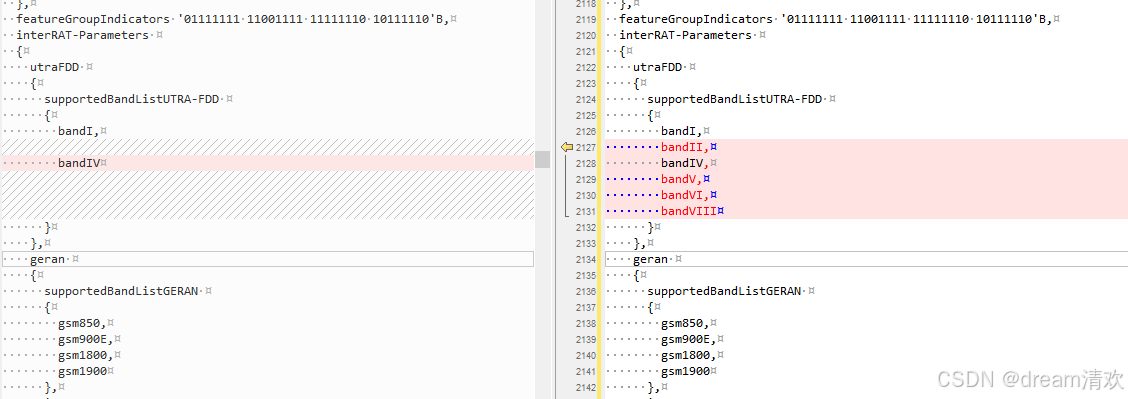Image resolution: width=1128 pixels, height=399 pixels.
Task: Click line number 2138 in the gutter
Action: coord(587,323)
